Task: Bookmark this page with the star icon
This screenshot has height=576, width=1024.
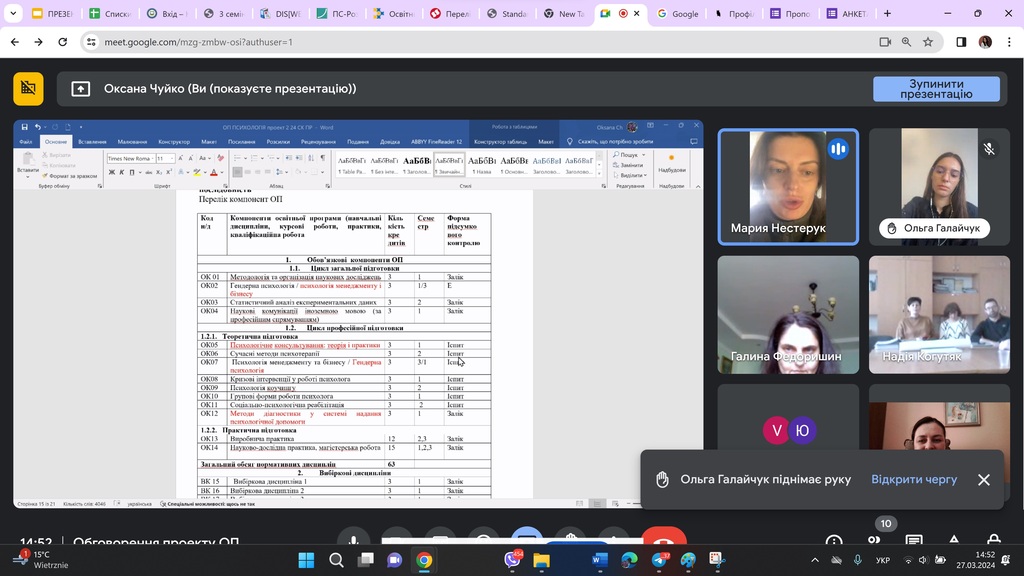Action: [x=928, y=42]
